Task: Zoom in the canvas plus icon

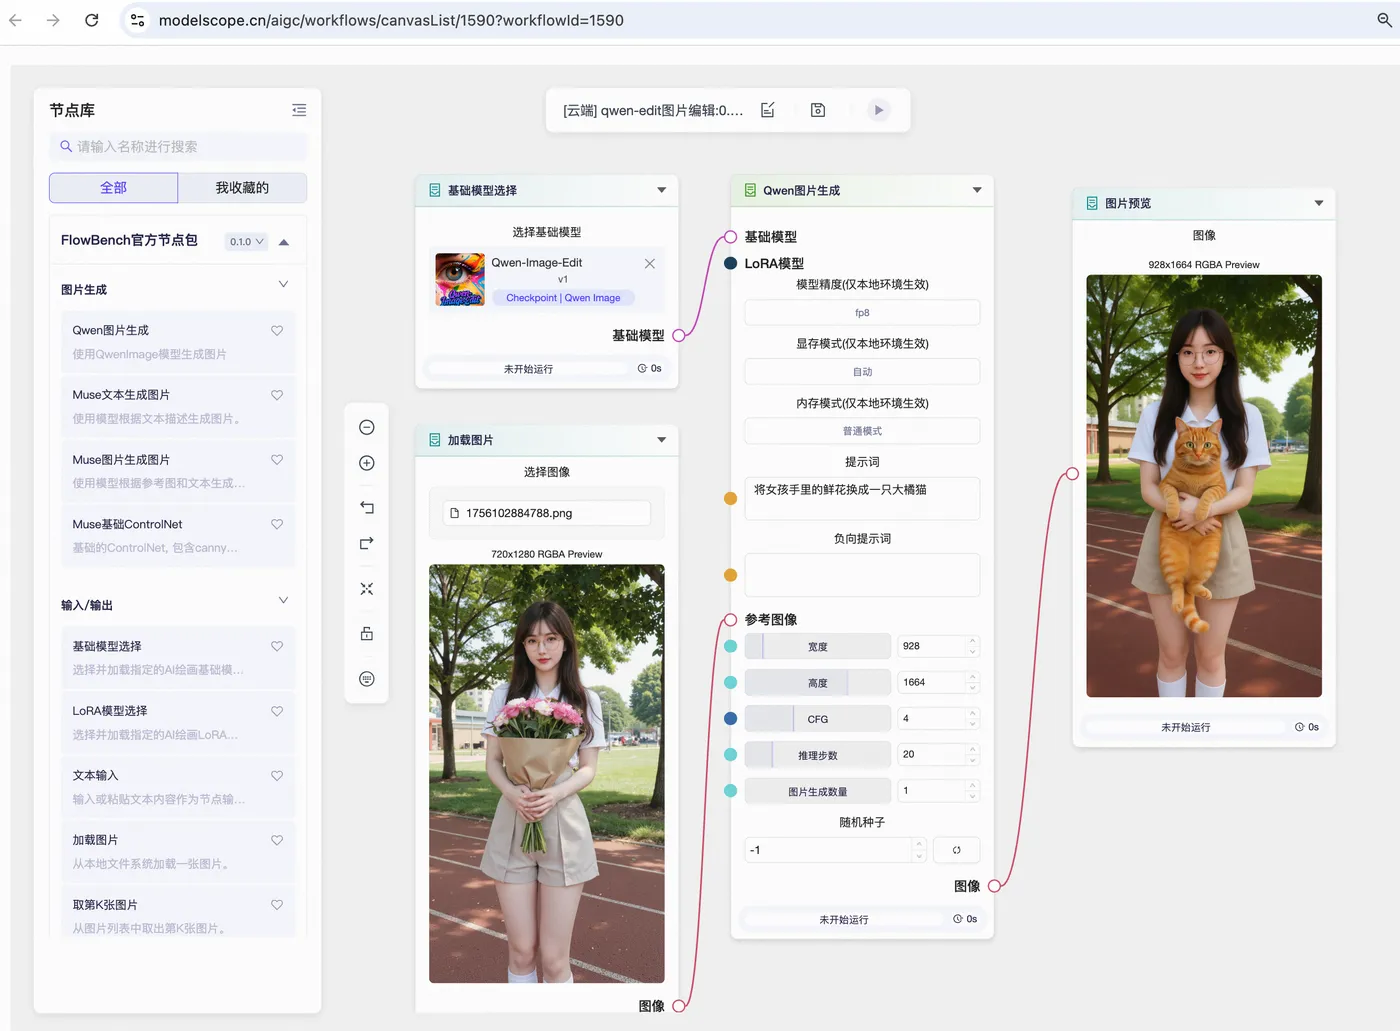Action: click(x=367, y=463)
